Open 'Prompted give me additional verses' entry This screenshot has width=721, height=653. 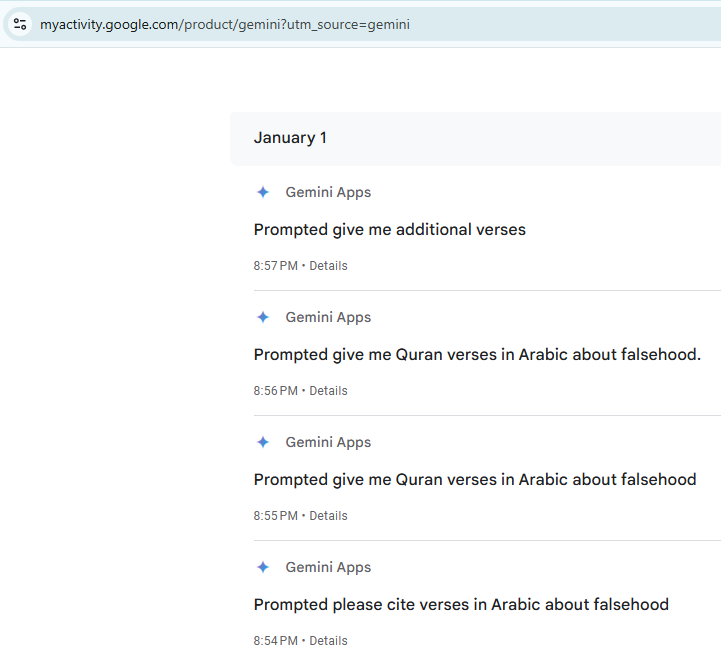(389, 230)
